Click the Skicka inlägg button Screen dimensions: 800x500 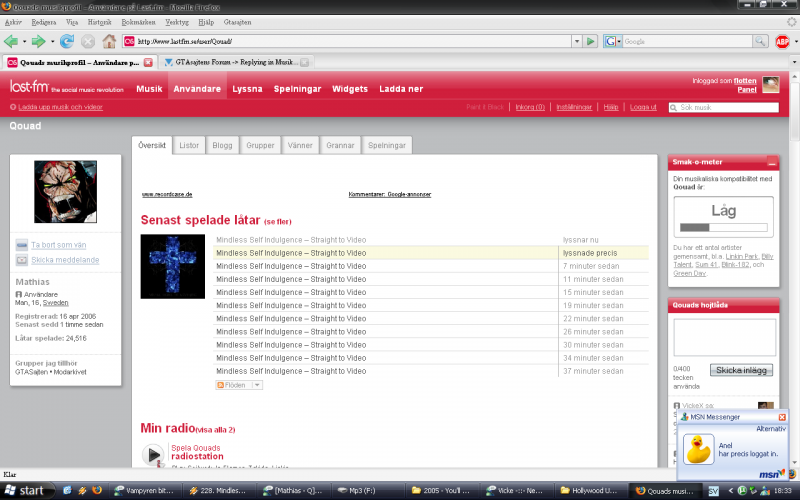click(x=741, y=370)
